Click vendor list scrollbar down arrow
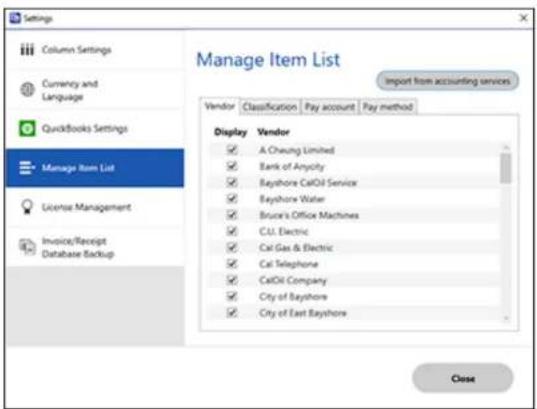The height and width of the screenshot is (409, 537). (x=506, y=318)
